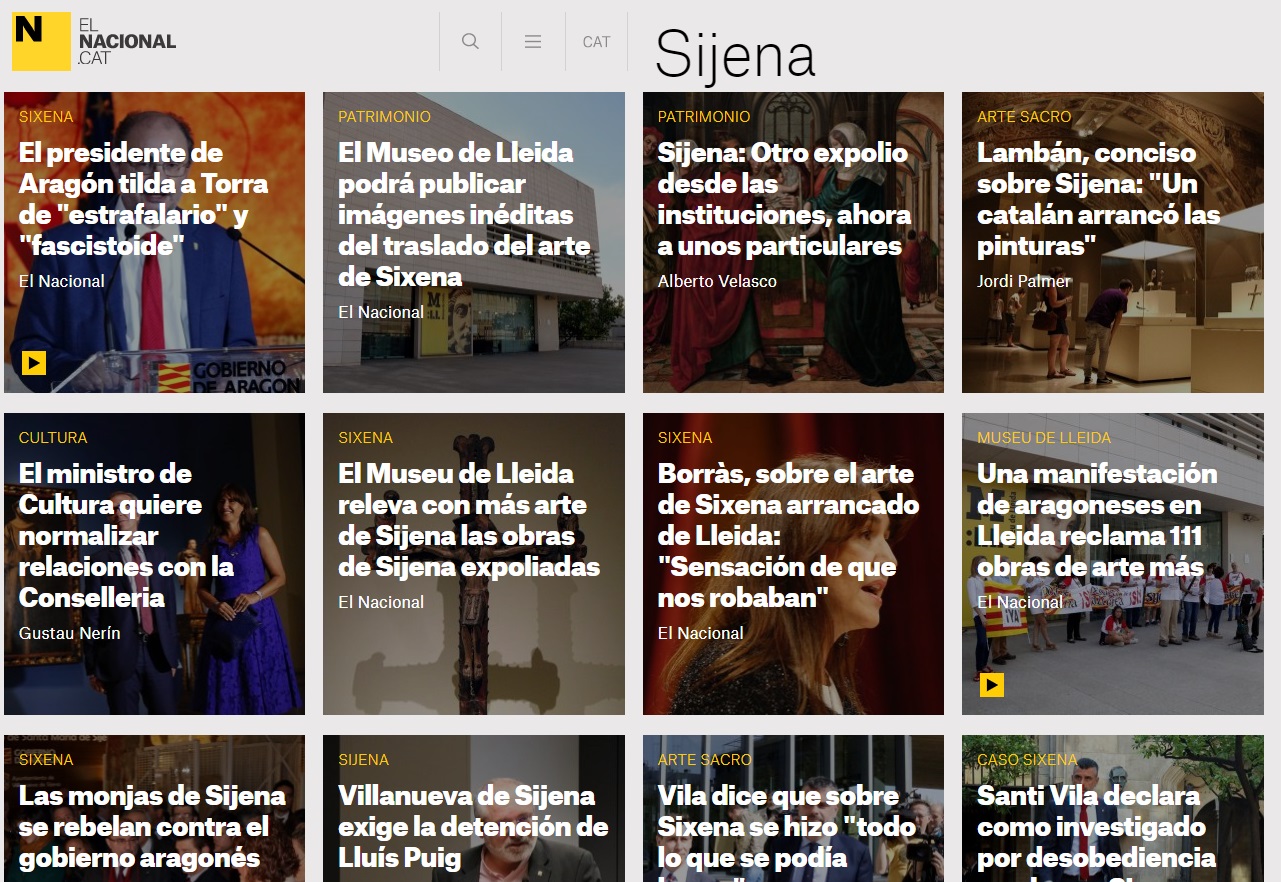Open author Gustau Nerín's name
The height and width of the screenshot is (882, 1281).
pyautogui.click(x=69, y=633)
